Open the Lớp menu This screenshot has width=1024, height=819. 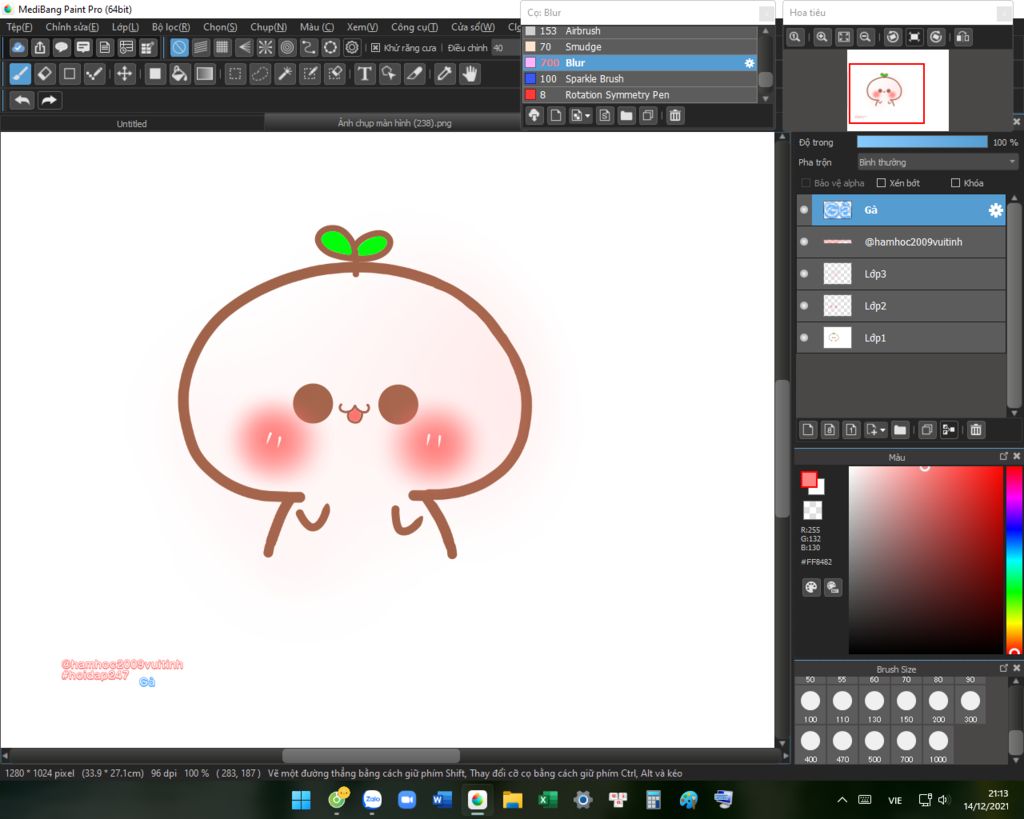pos(125,27)
